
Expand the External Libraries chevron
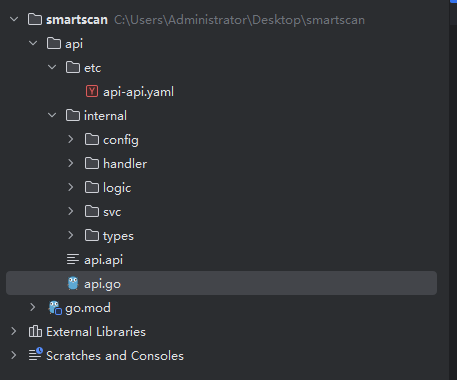(x=14, y=331)
